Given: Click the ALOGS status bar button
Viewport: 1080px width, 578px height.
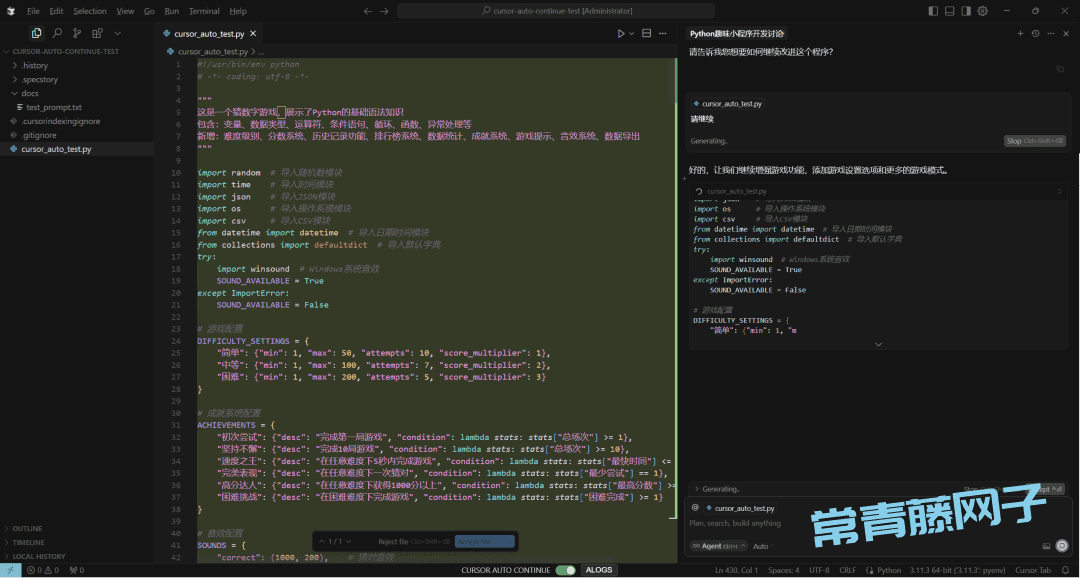Looking at the screenshot, I should click(599, 570).
